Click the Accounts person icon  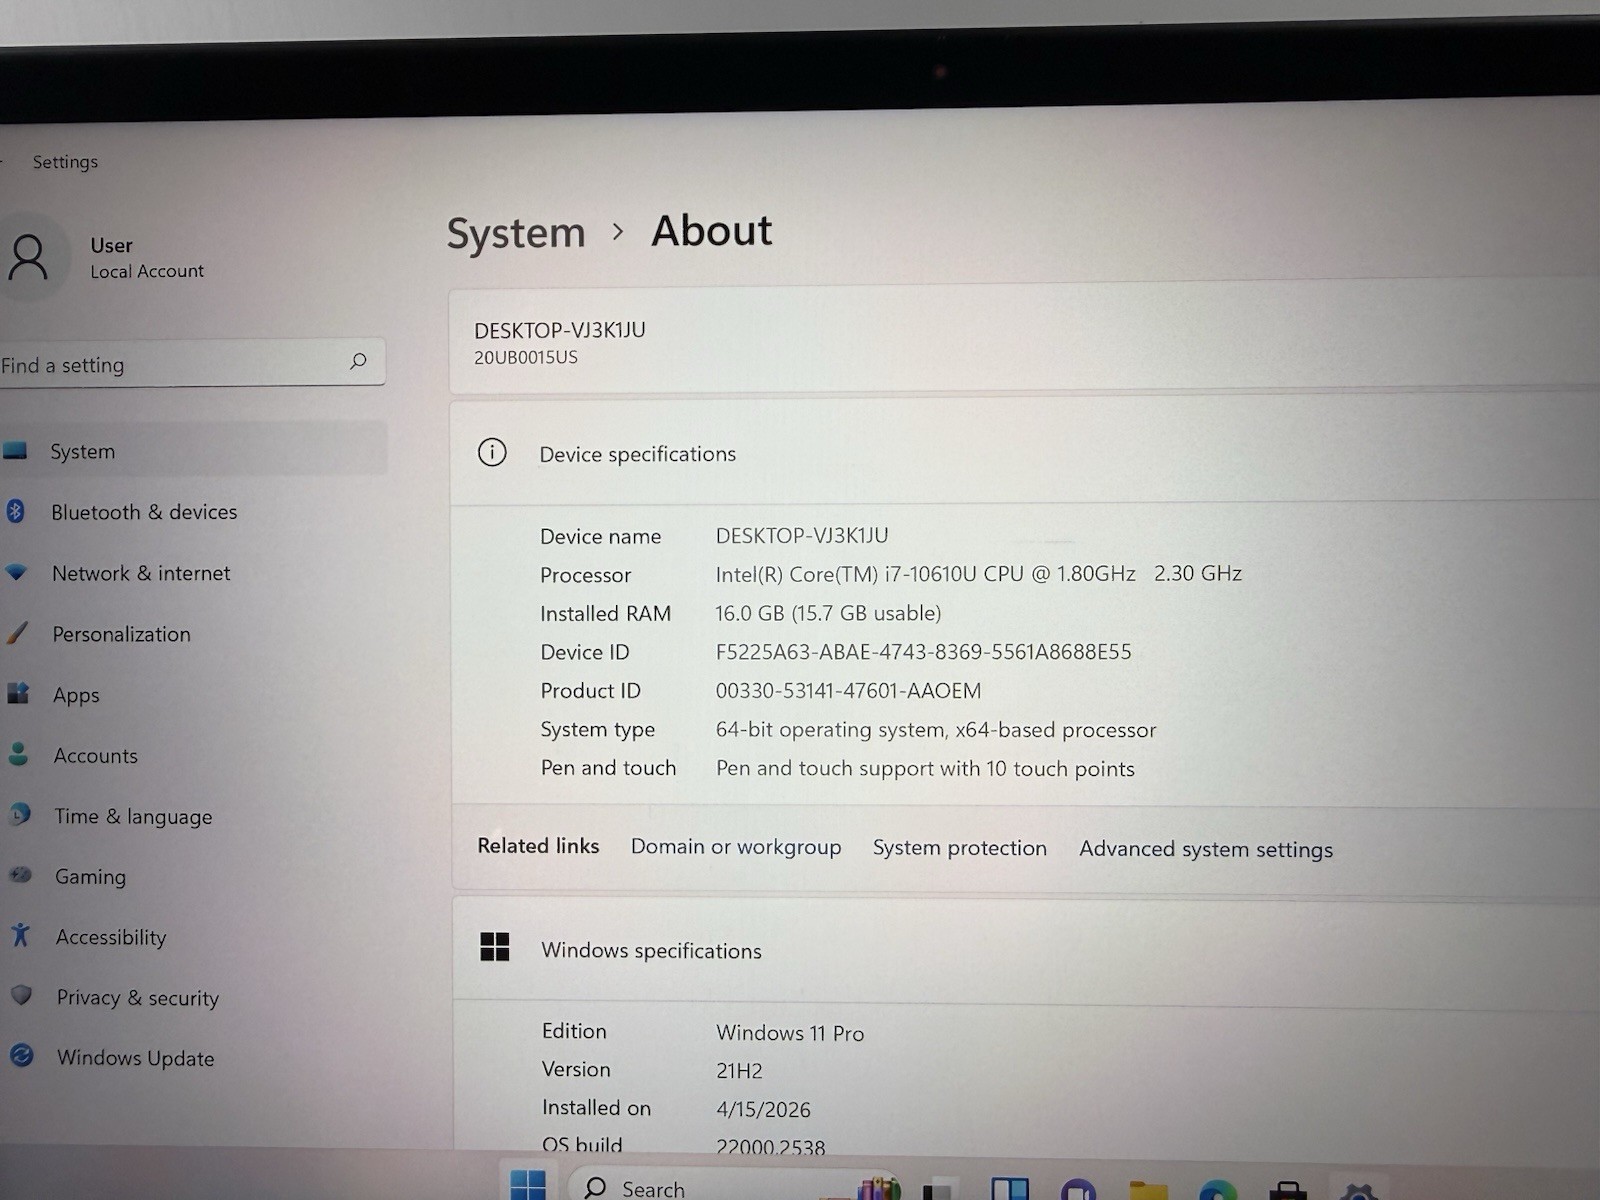(x=18, y=754)
